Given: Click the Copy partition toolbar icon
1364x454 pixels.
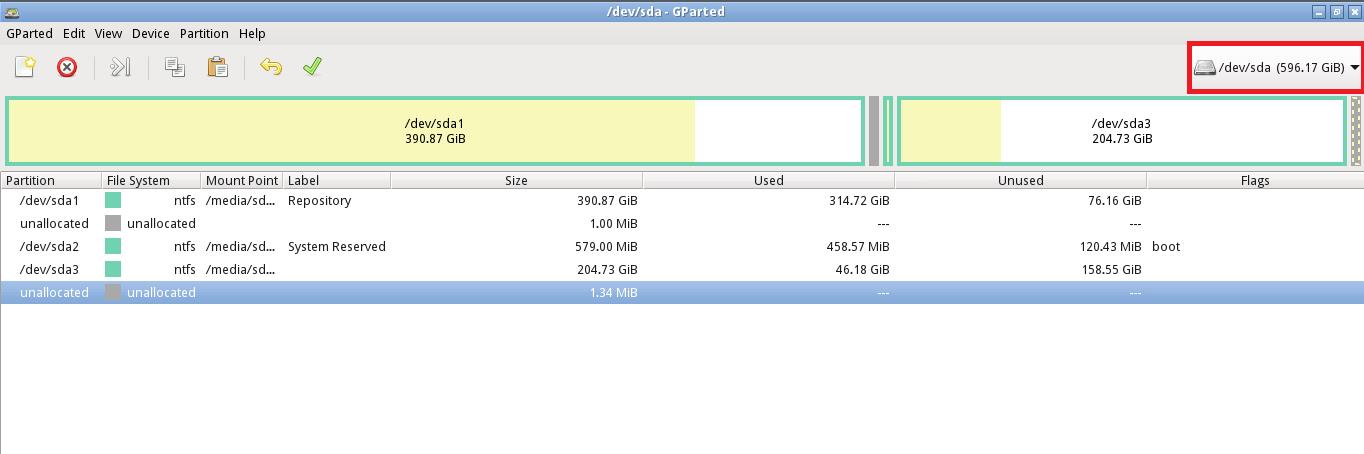Looking at the screenshot, I should tap(175, 67).
